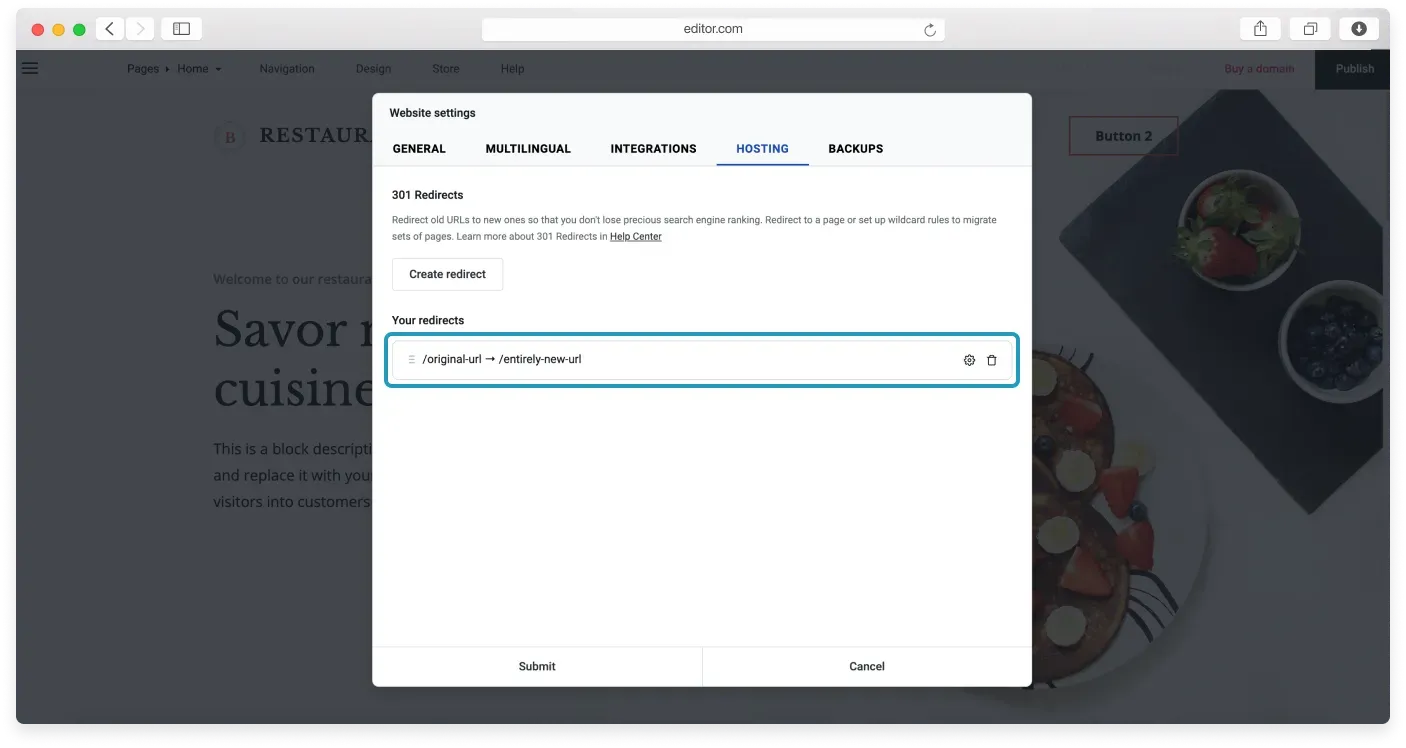Switch to the General tab
This screenshot has height=748, width=1406.
click(419, 149)
